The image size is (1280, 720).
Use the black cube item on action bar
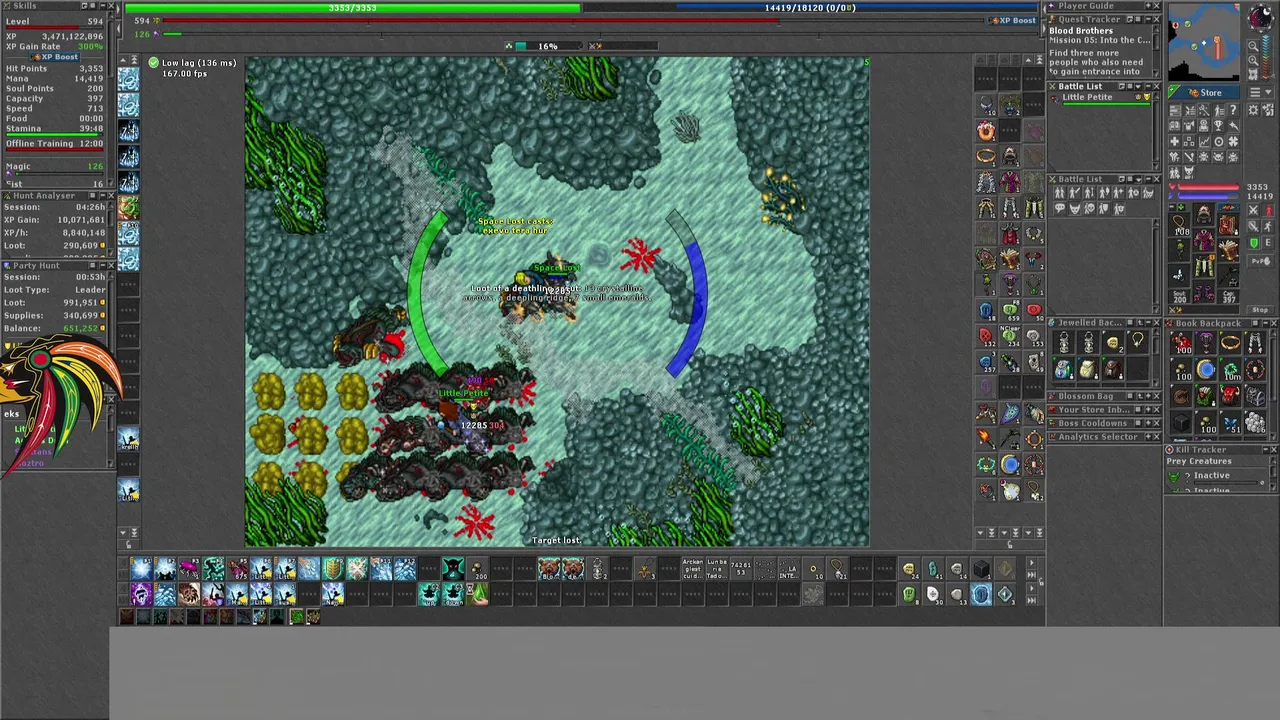pyautogui.click(x=981, y=569)
